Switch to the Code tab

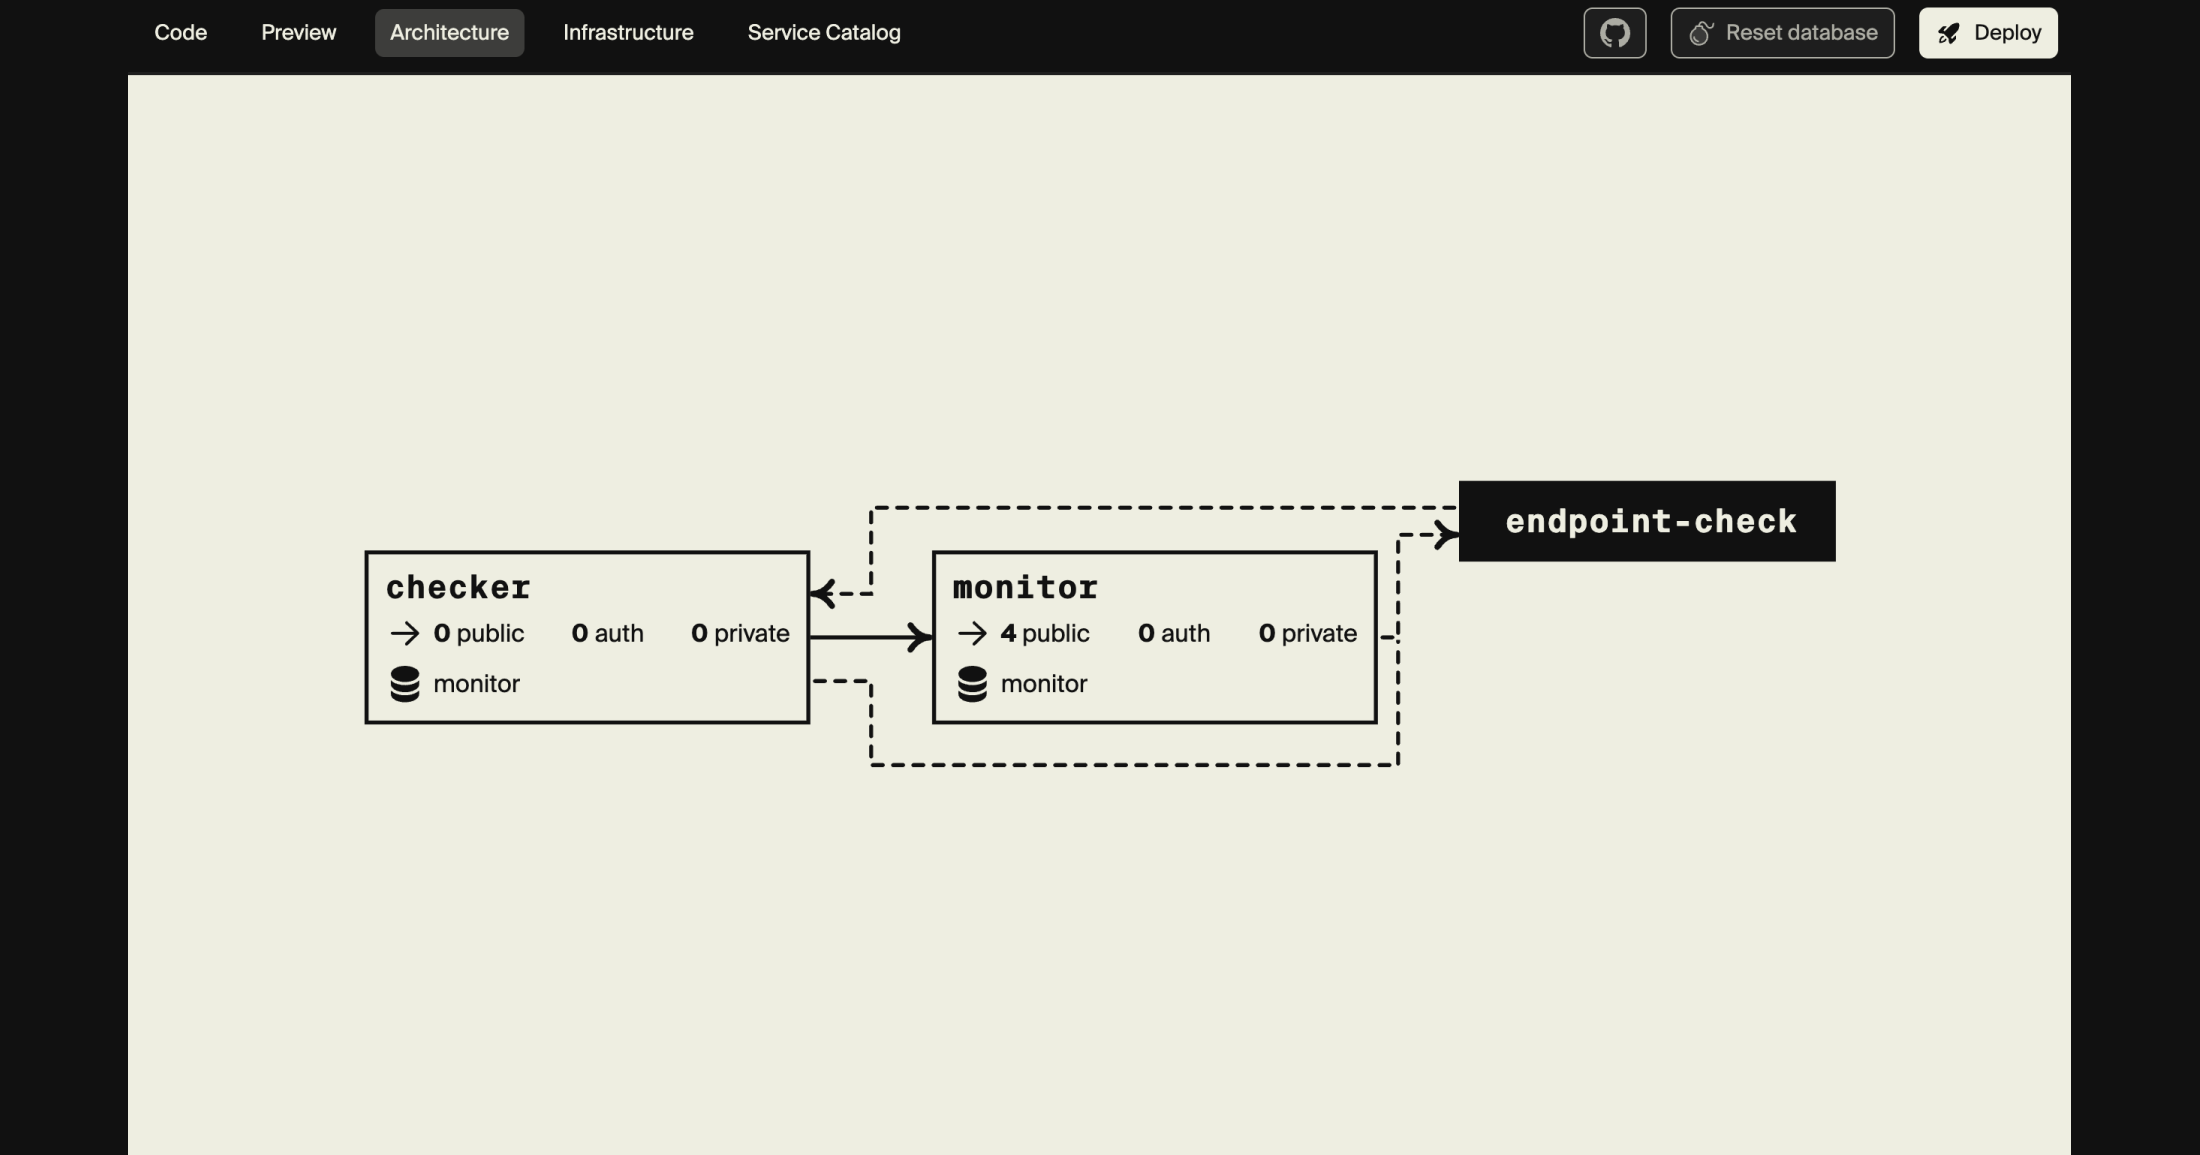[x=181, y=33]
